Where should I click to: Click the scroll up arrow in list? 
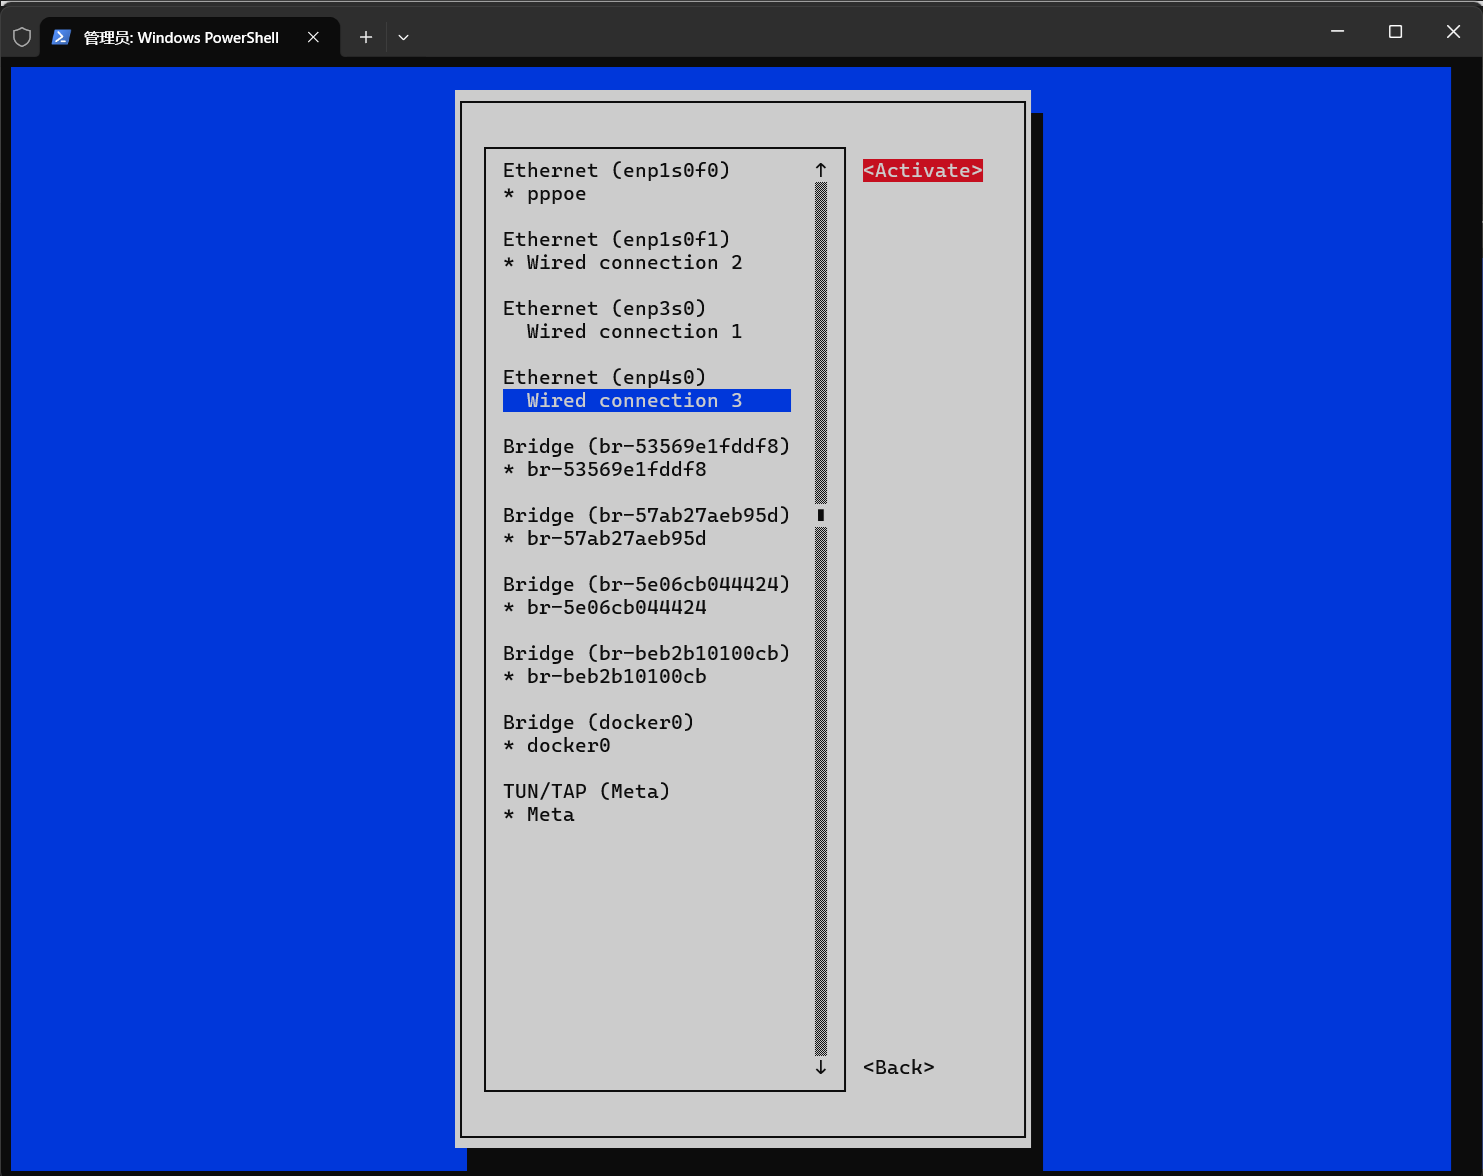pos(821,170)
